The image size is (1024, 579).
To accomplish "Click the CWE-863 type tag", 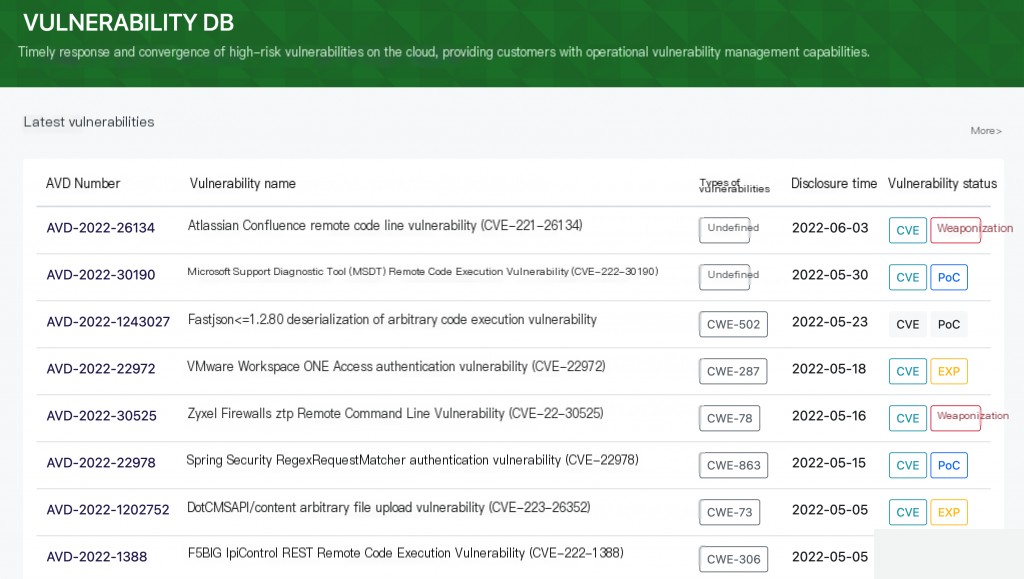I will click(x=733, y=465).
